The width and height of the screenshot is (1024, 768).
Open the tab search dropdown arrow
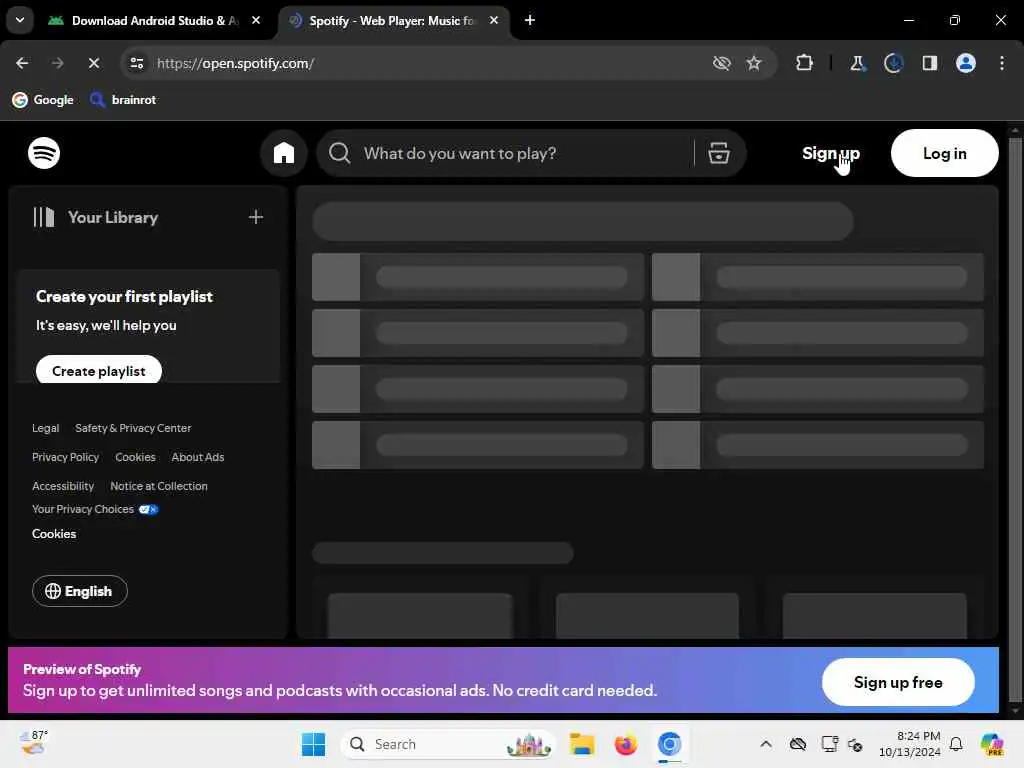click(20, 20)
